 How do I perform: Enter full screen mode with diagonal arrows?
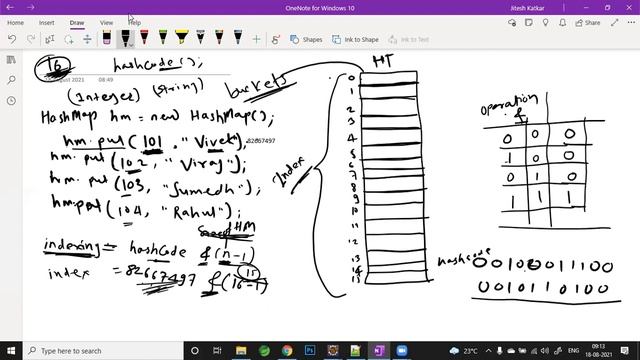[x=615, y=23]
